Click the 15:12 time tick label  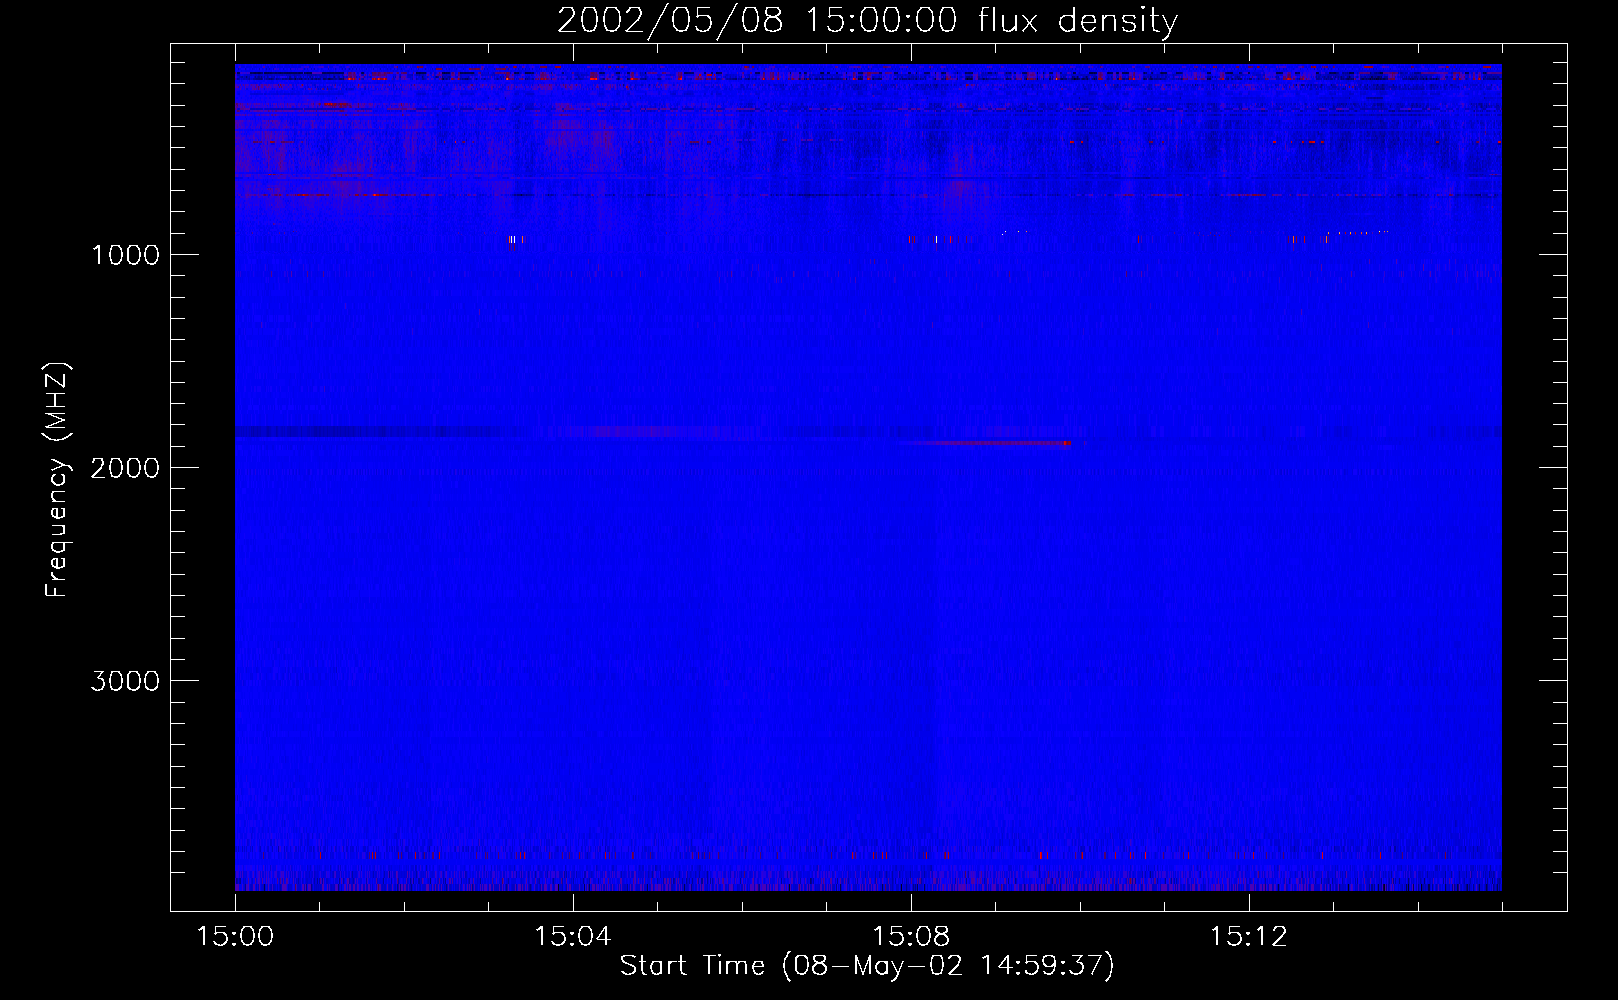click(1248, 937)
